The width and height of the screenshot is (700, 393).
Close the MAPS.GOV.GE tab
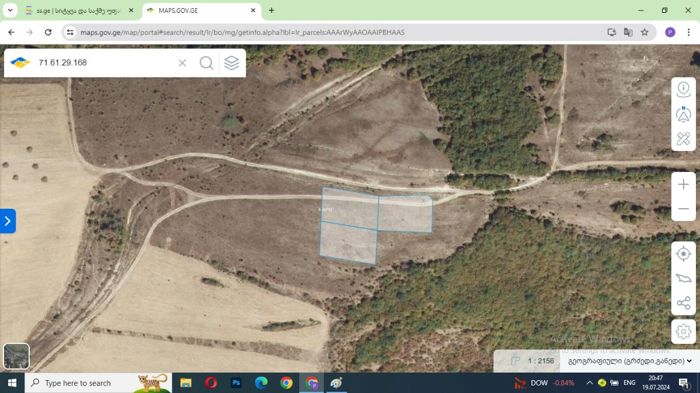tap(253, 10)
